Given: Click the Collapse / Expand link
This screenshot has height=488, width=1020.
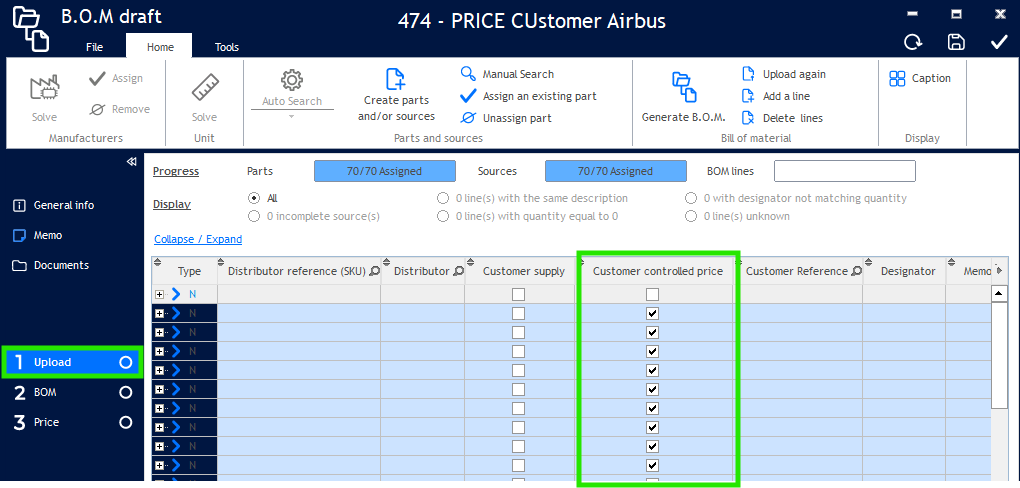Looking at the screenshot, I should click(197, 239).
